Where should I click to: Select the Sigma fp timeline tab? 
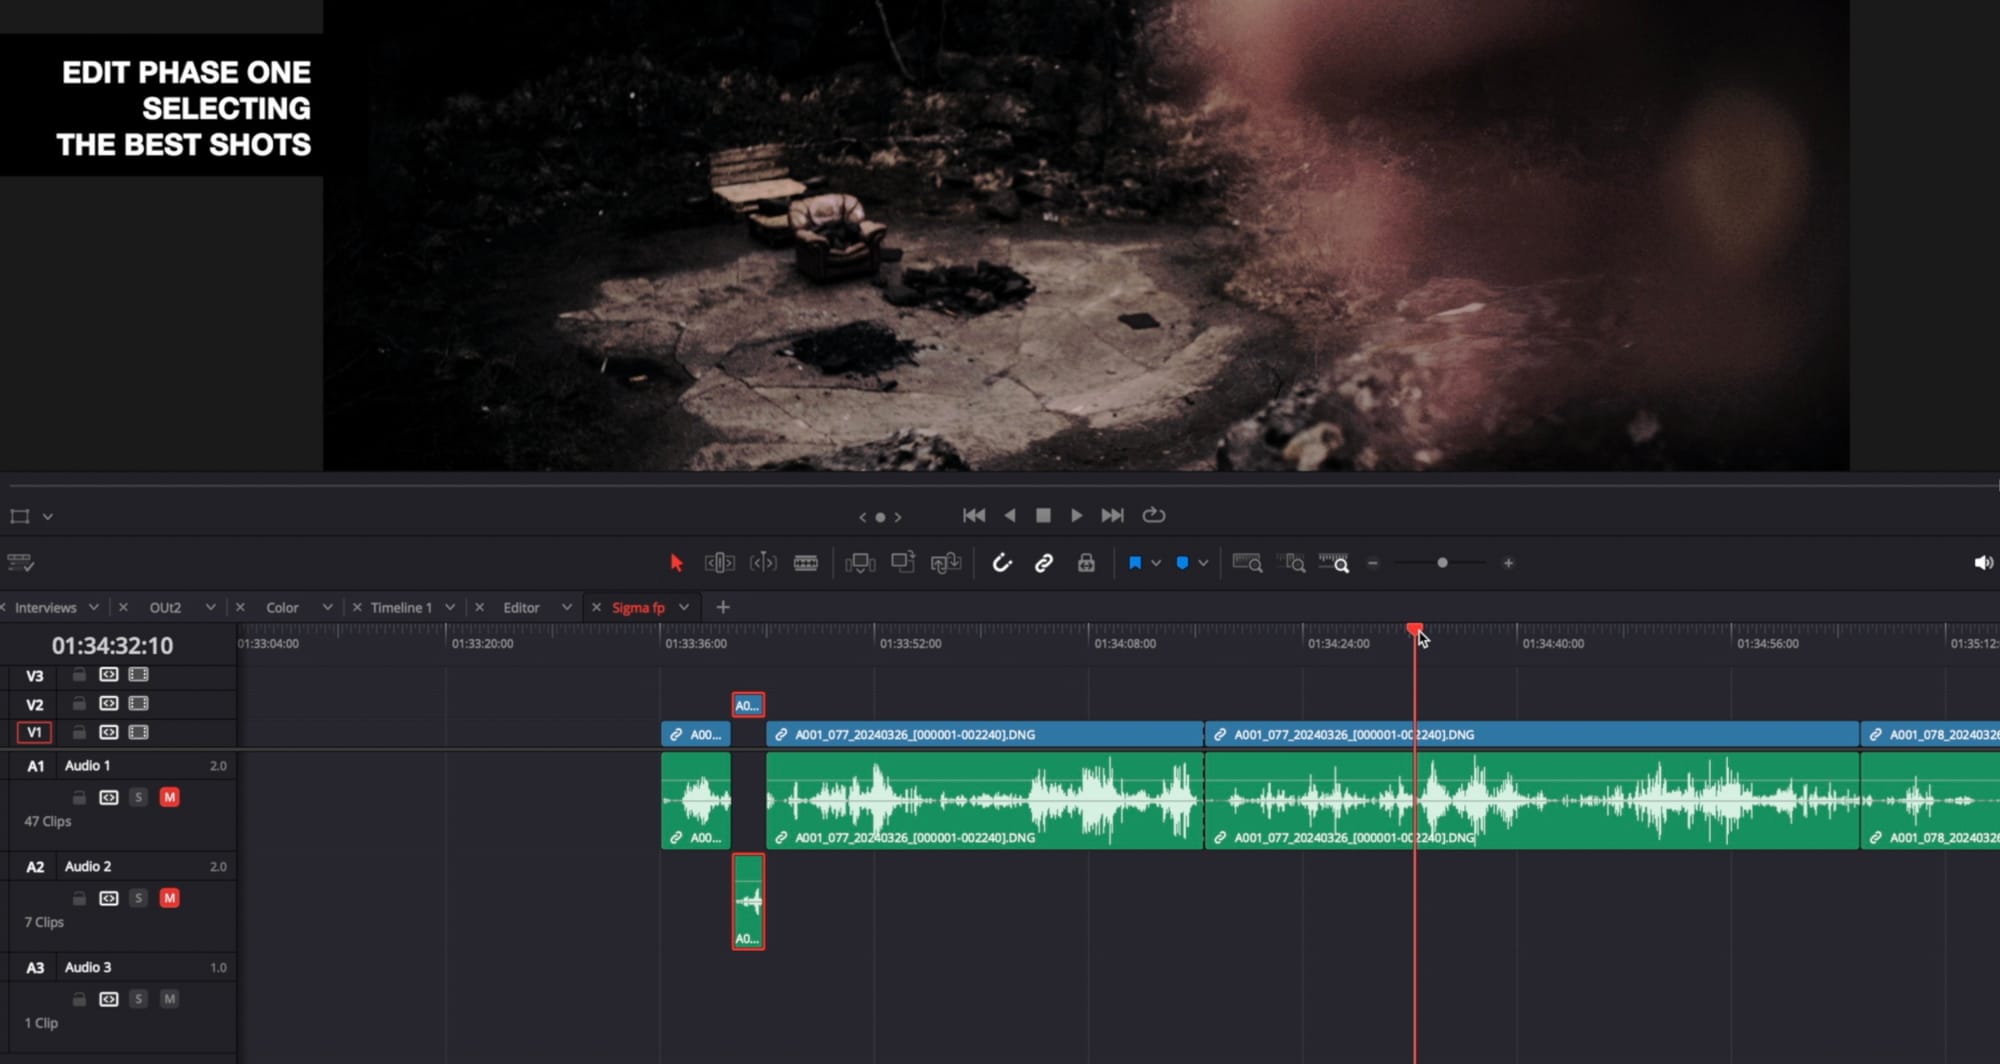[x=638, y=607]
